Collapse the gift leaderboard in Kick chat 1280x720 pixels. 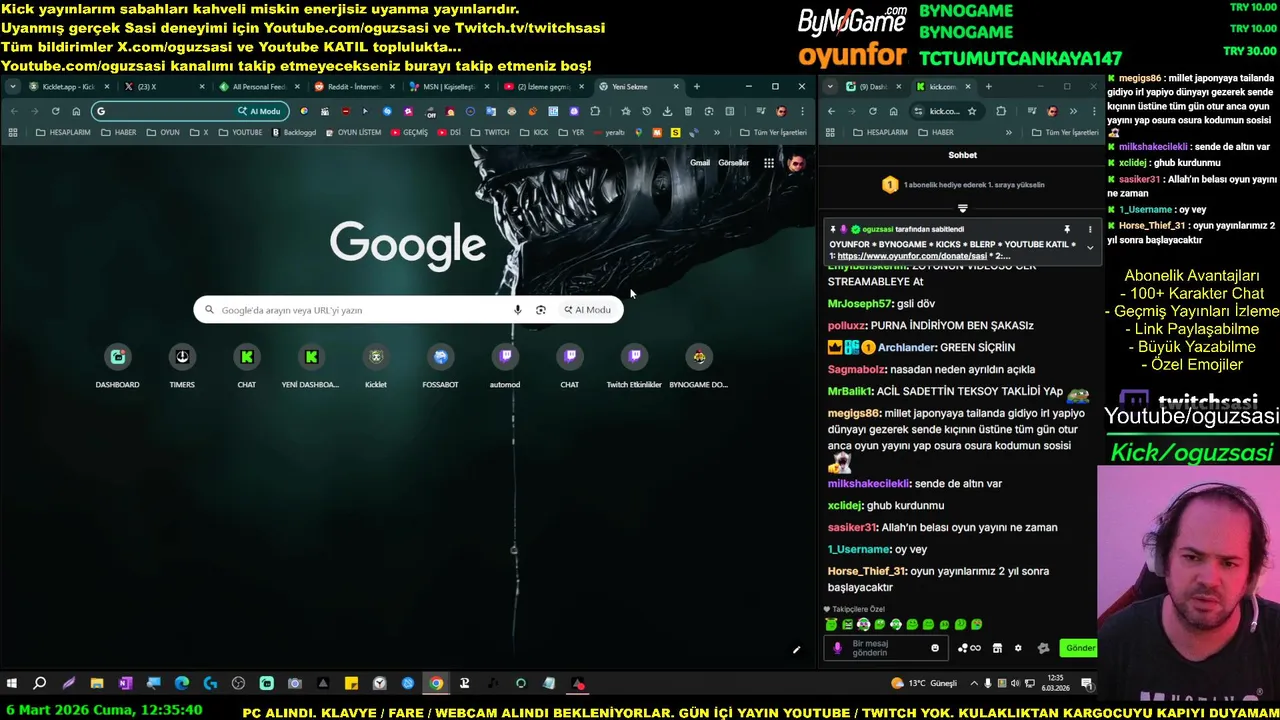(x=963, y=208)
